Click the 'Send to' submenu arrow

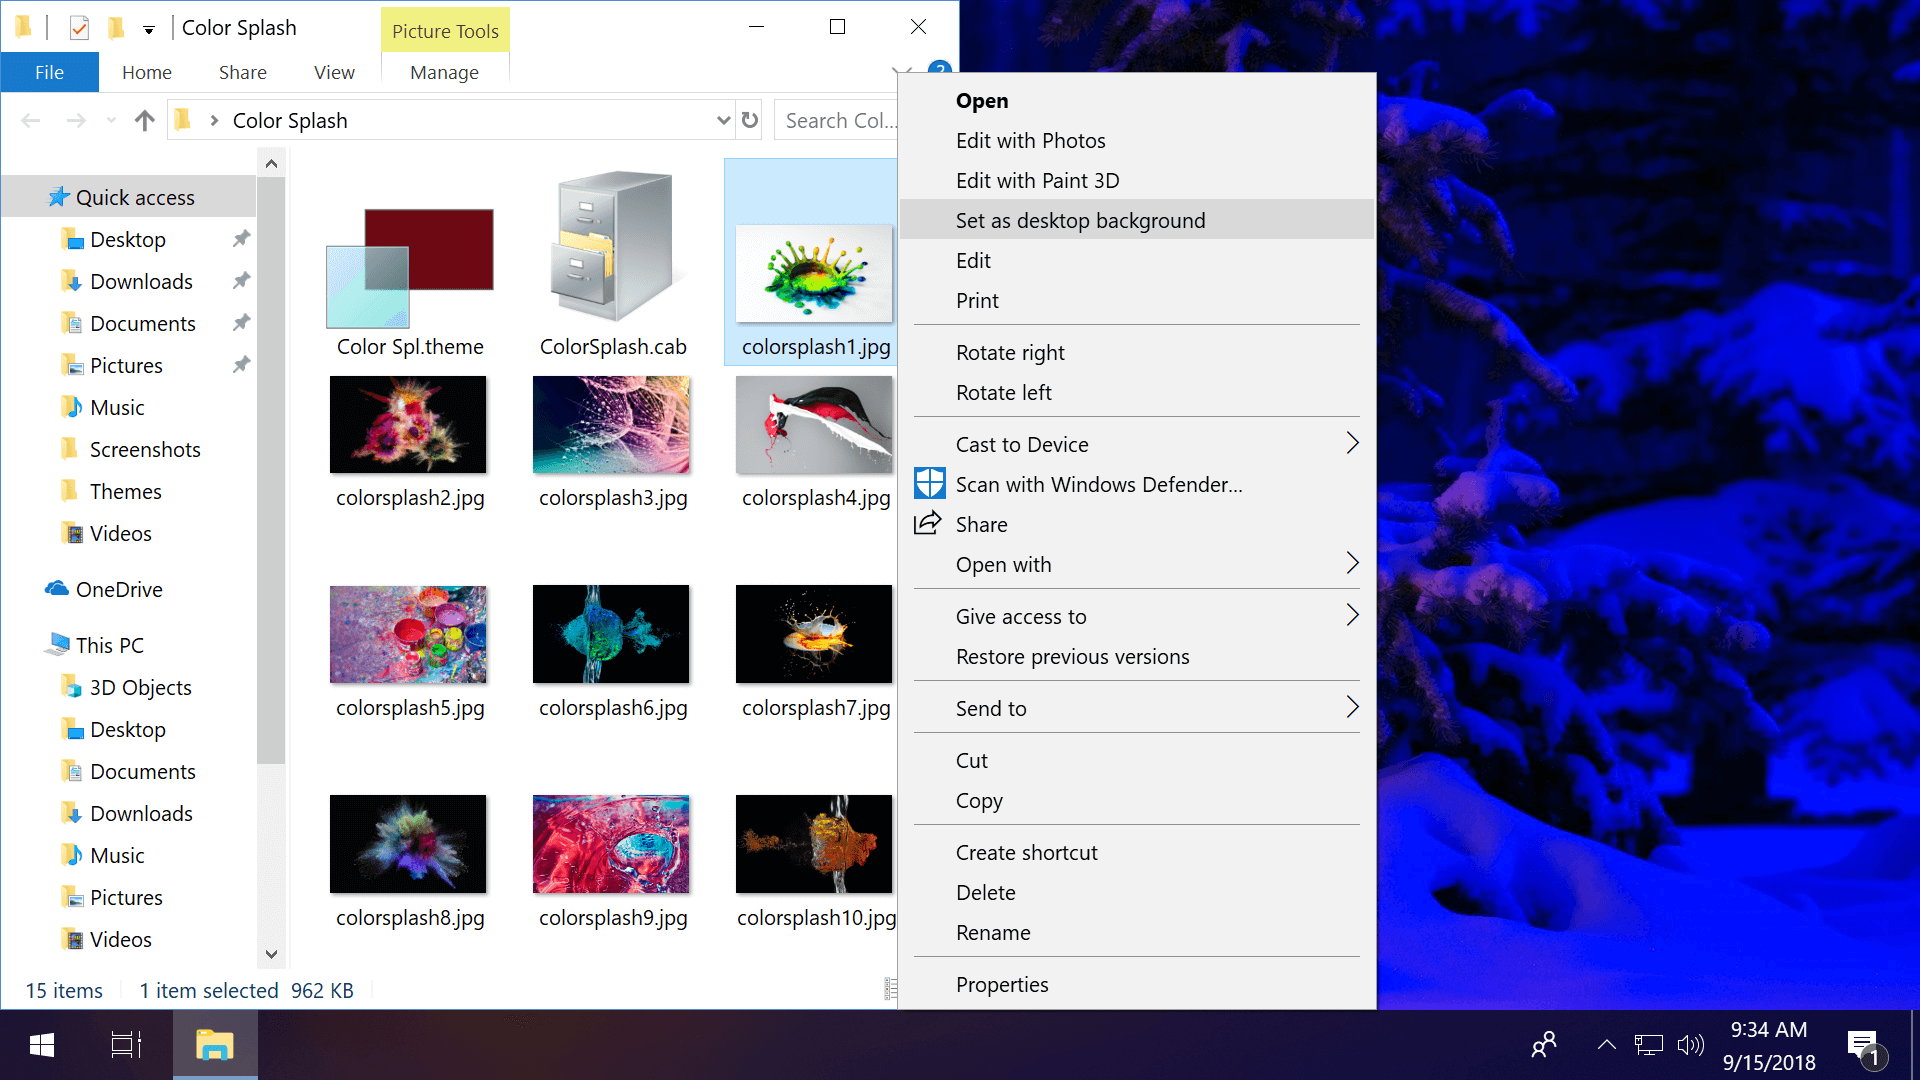(1352, 708)
